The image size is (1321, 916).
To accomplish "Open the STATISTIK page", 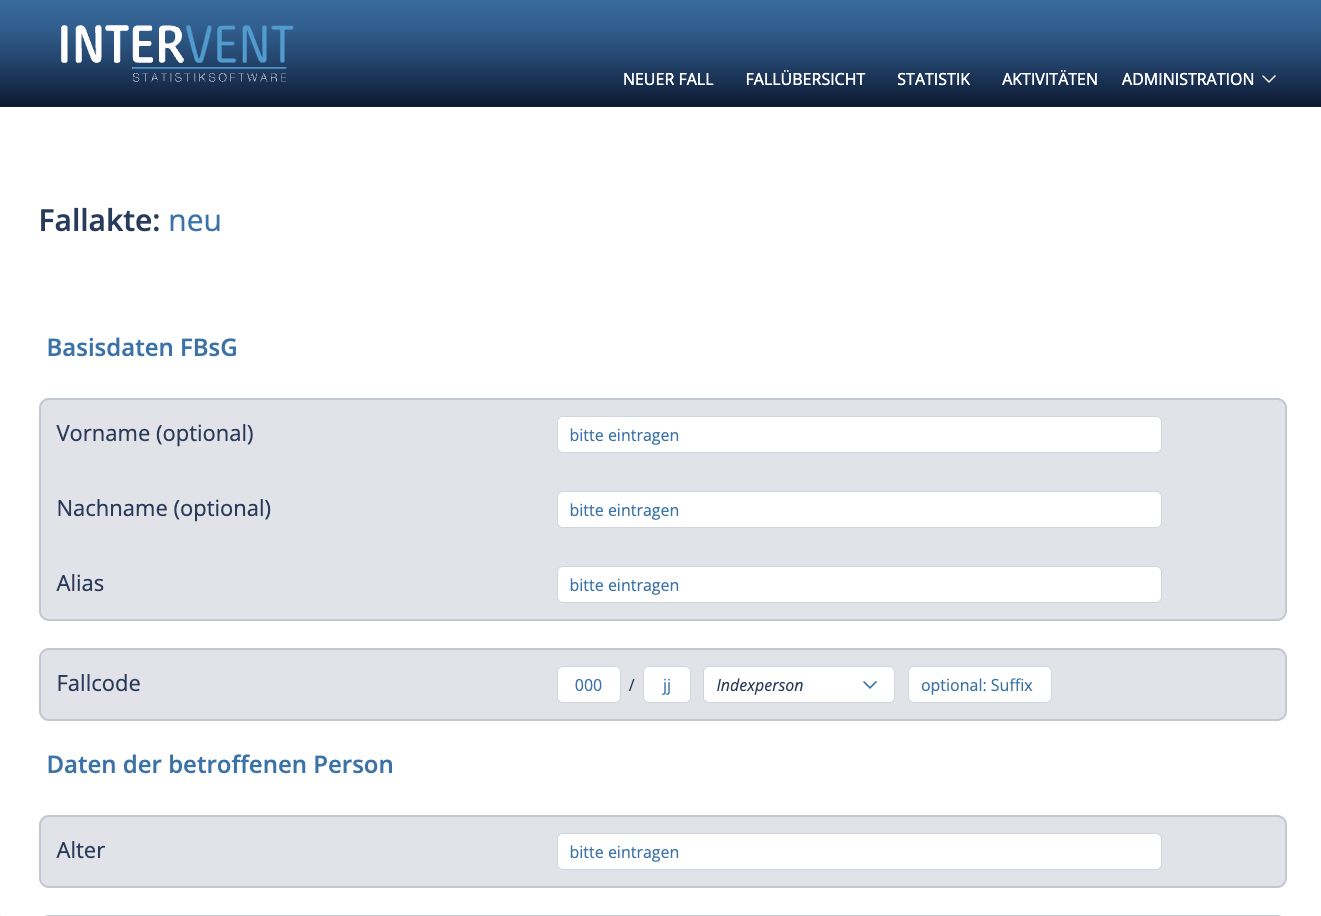I will click(933, 79).
